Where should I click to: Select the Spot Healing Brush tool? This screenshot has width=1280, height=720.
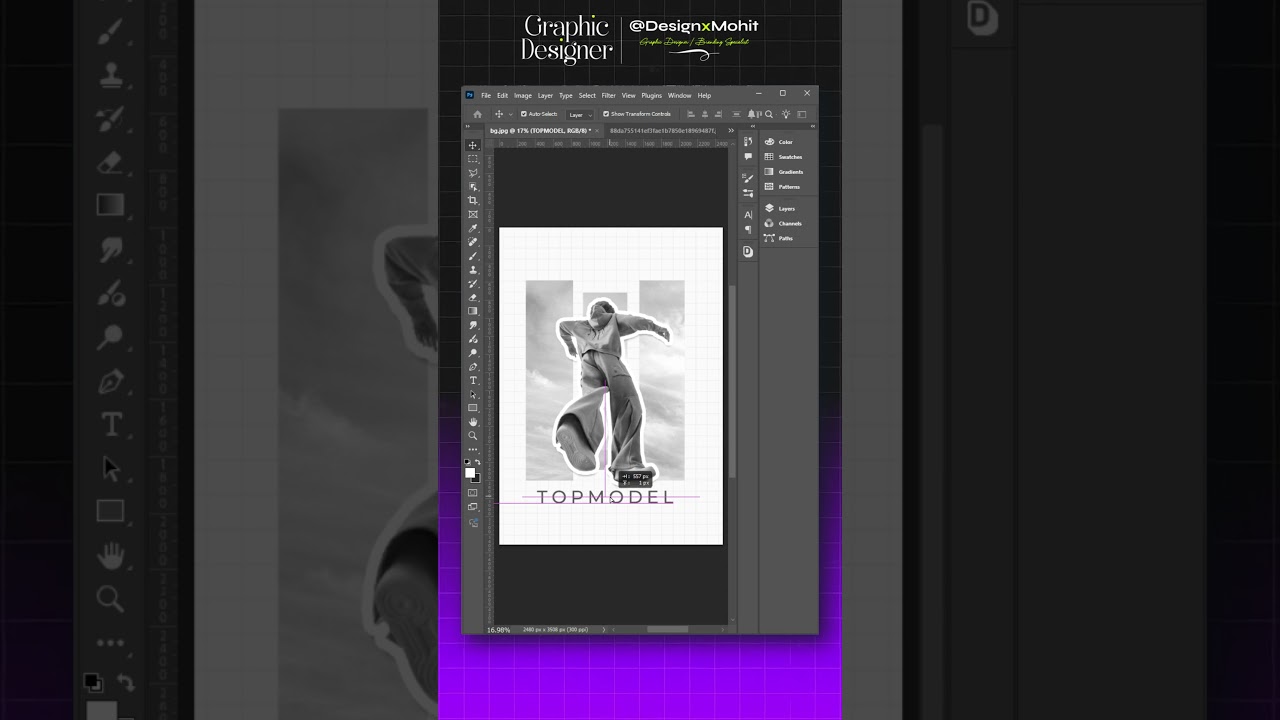coord(473,243)
